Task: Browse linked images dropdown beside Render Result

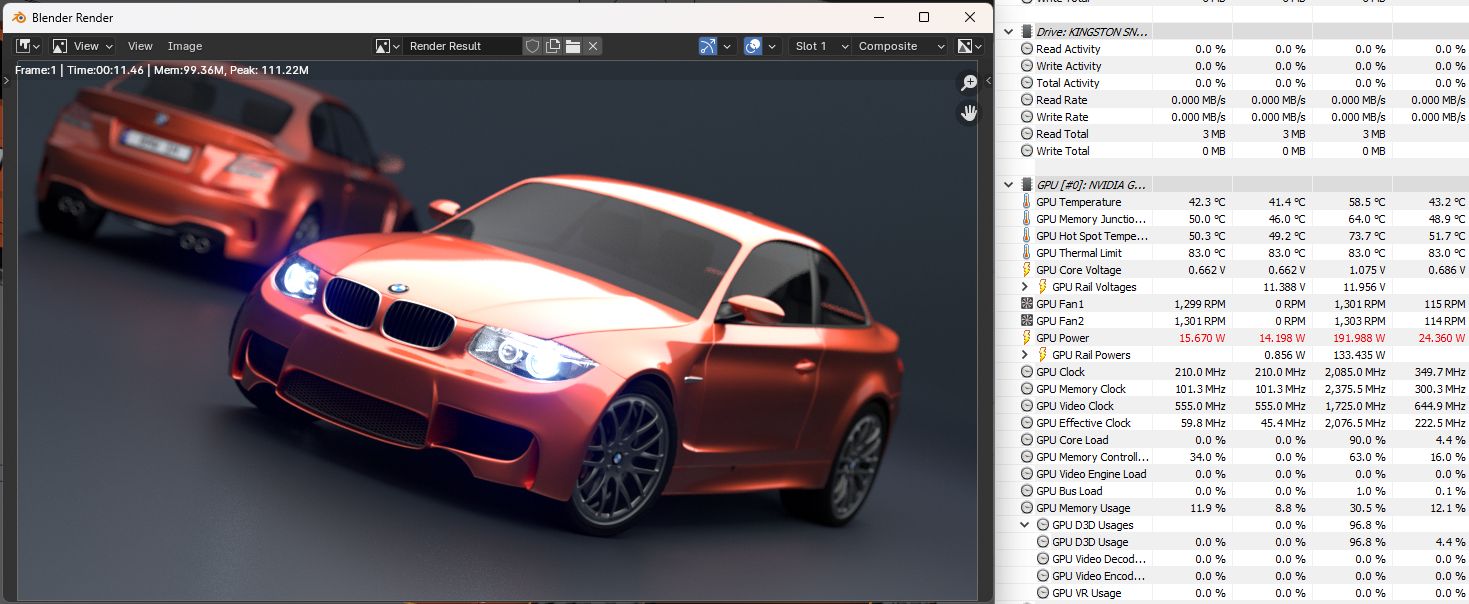Action: [388, 46]
